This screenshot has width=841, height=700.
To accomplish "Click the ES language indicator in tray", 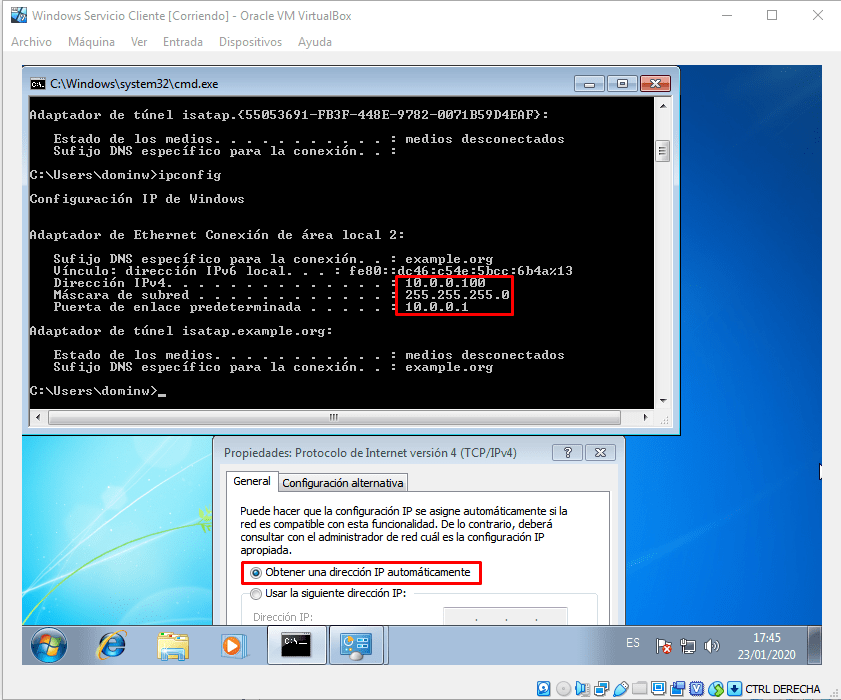I will coord(633,644).
